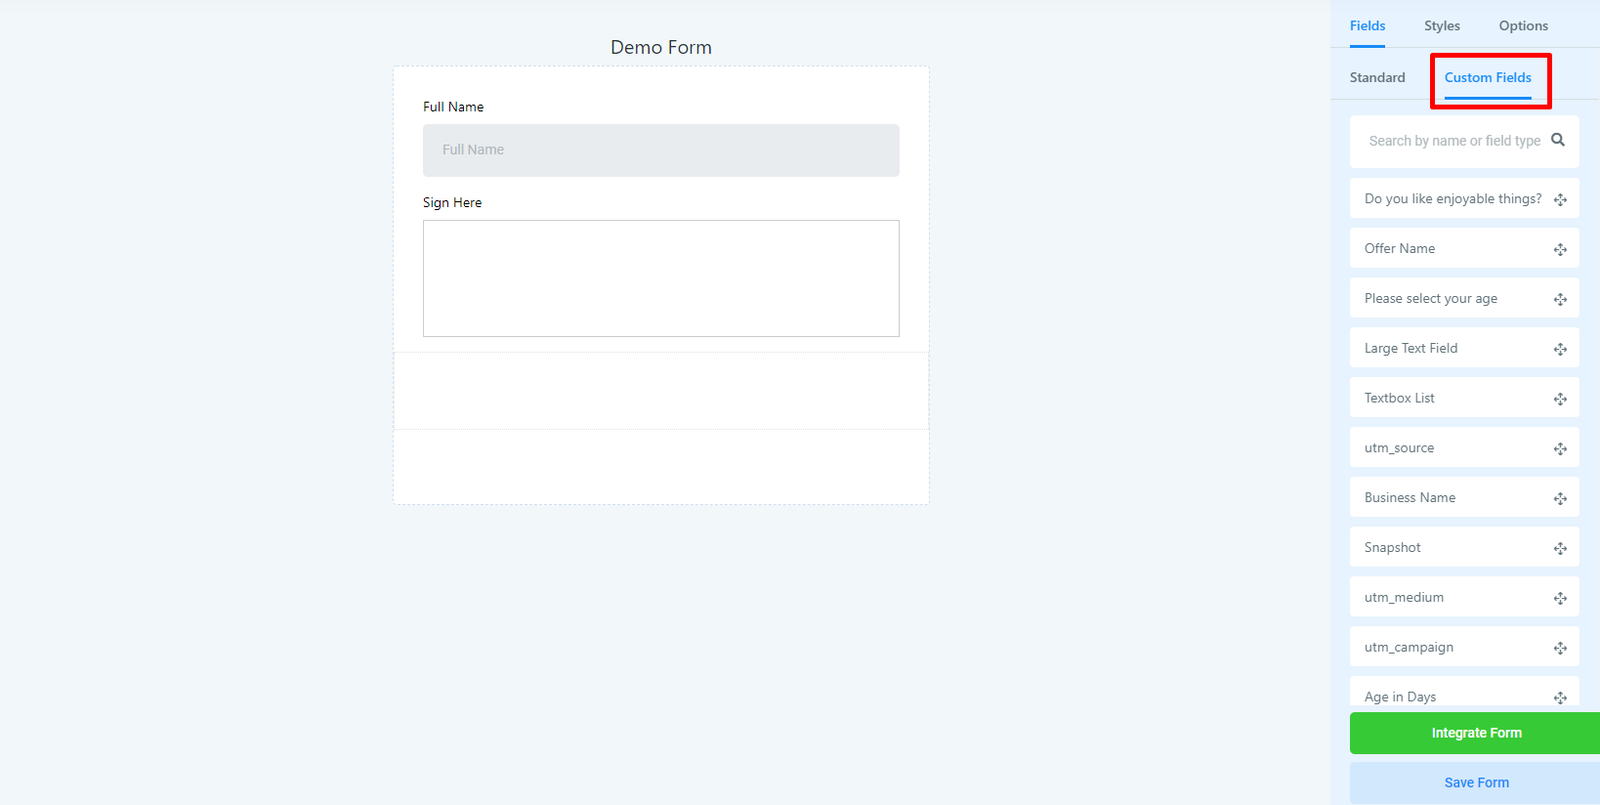Click the Save Form button
Viewport: 1600px width, 805px height.
[x=1476, y=782]
